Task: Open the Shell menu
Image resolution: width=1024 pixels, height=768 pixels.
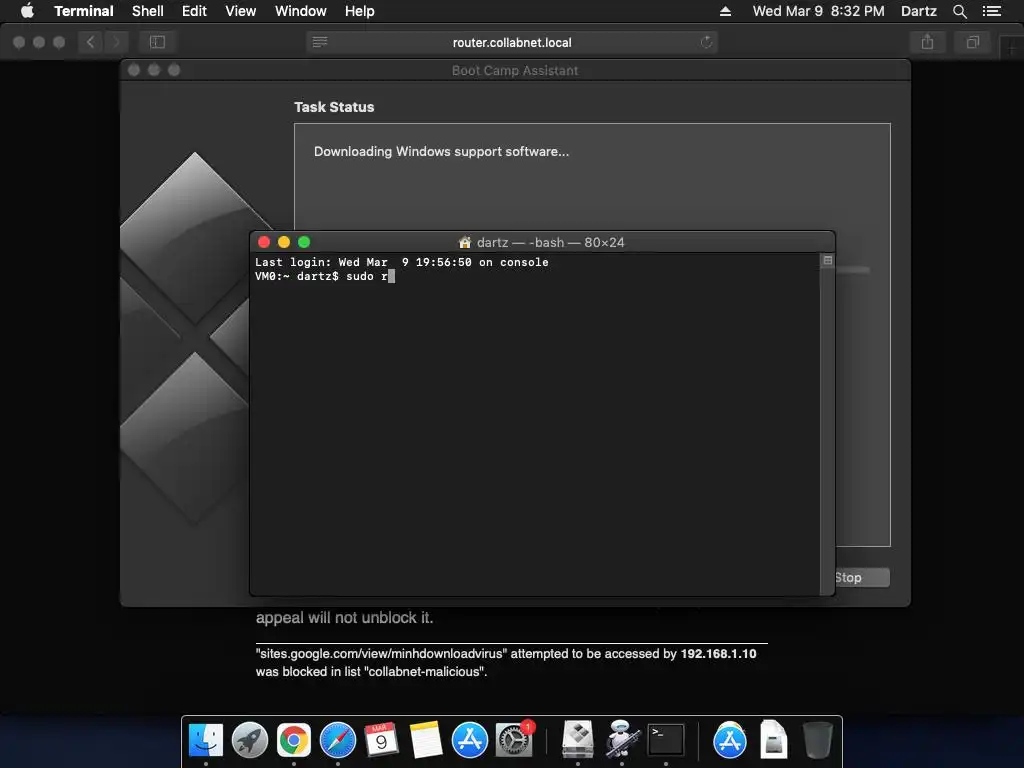Action: (148, 11)
